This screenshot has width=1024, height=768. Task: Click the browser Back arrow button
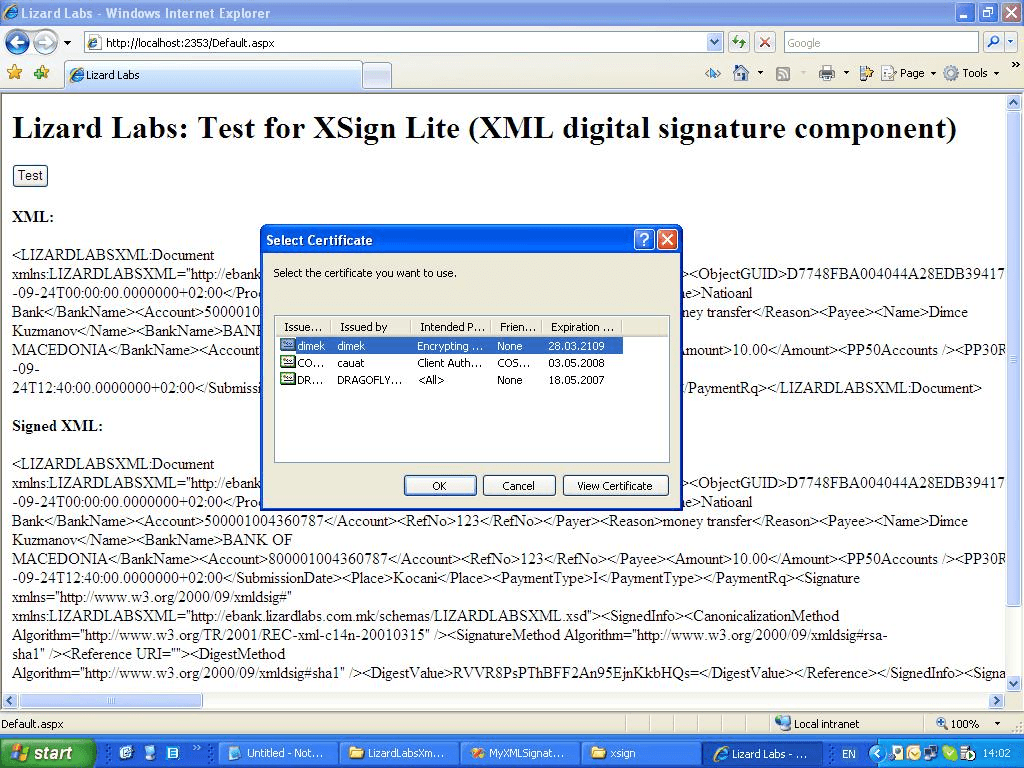tap(17, 42)
